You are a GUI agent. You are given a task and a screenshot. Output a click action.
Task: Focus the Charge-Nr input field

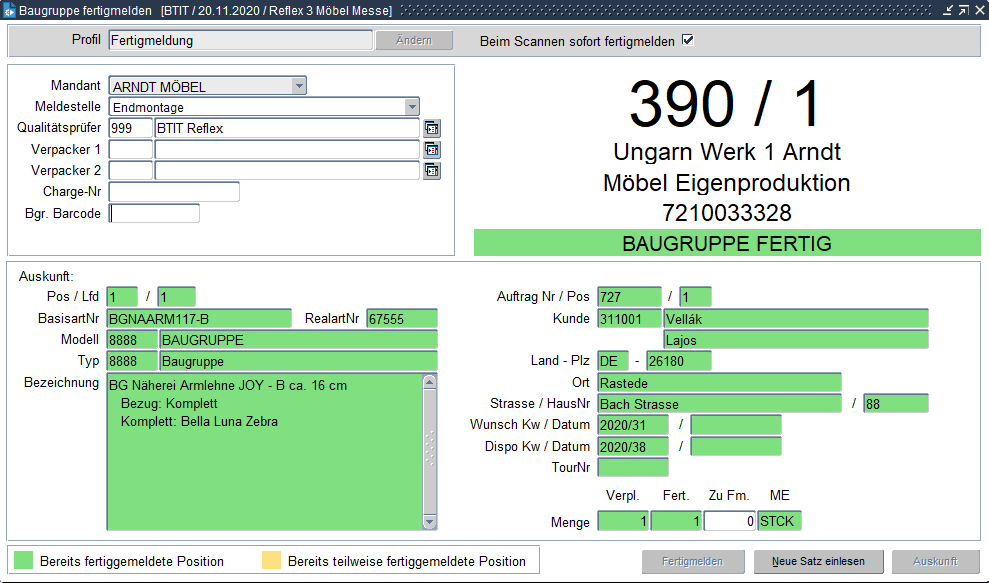coord(174,191)
